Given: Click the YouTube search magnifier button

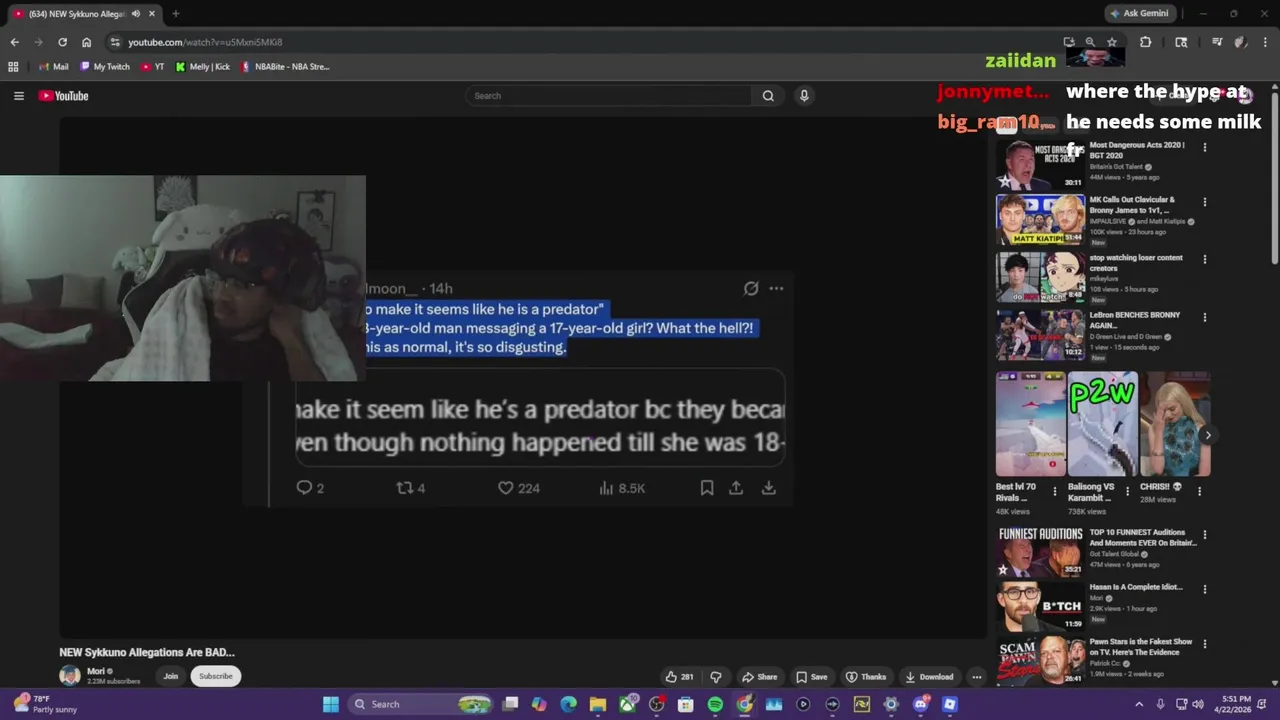Looking at the screenshot, I should click(768, 96).
